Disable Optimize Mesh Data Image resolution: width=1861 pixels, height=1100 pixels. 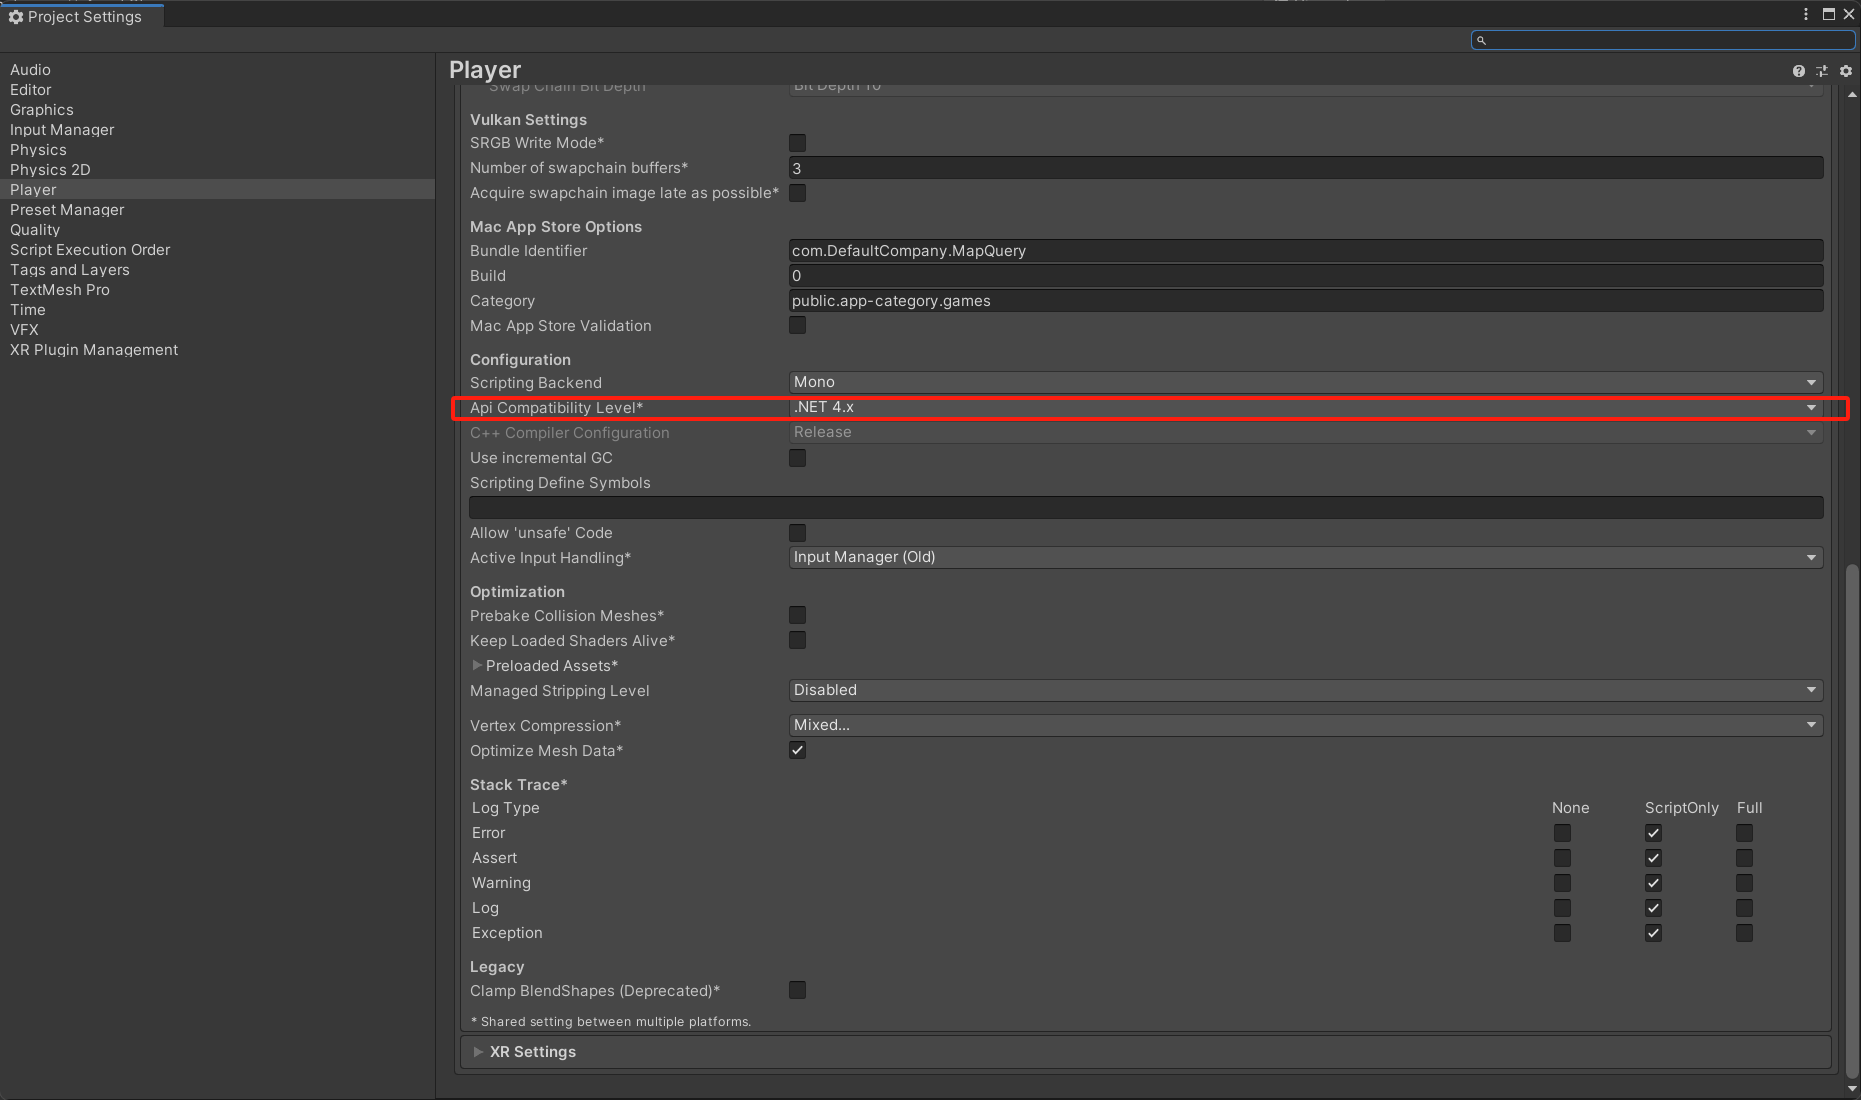(x=797, y=750)
